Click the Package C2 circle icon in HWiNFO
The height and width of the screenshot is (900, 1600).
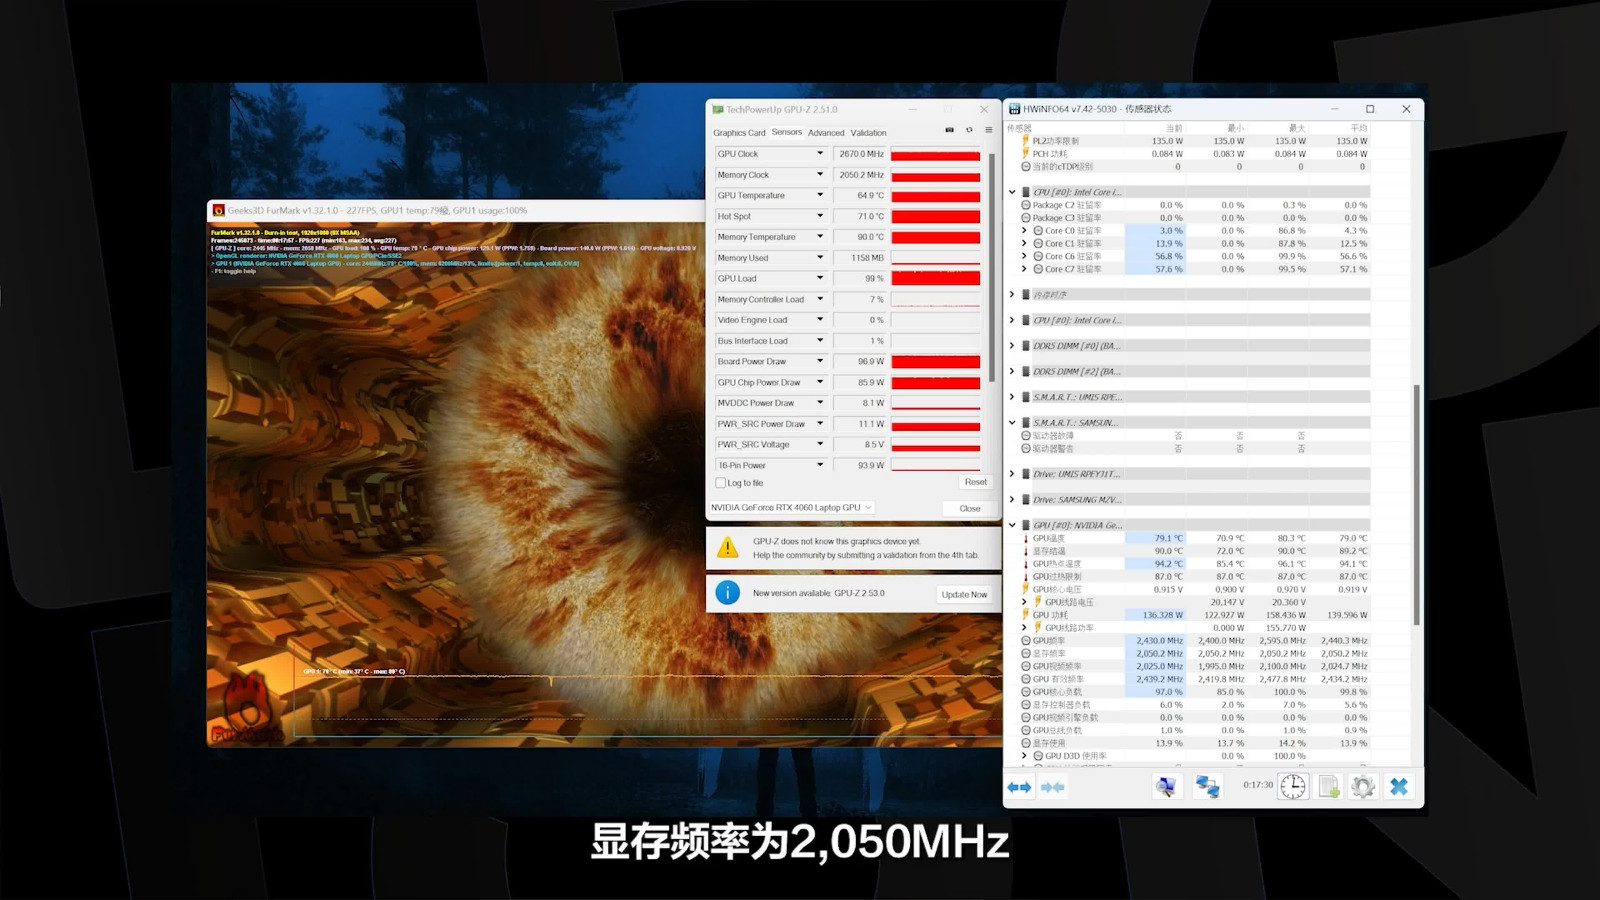pyautogui.click(x=1026, y=205)
